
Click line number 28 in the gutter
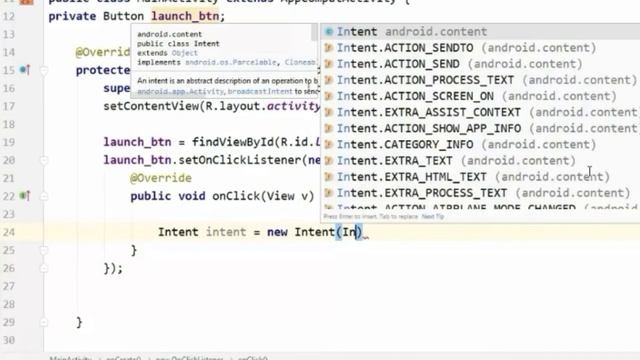tap(9, 304)
